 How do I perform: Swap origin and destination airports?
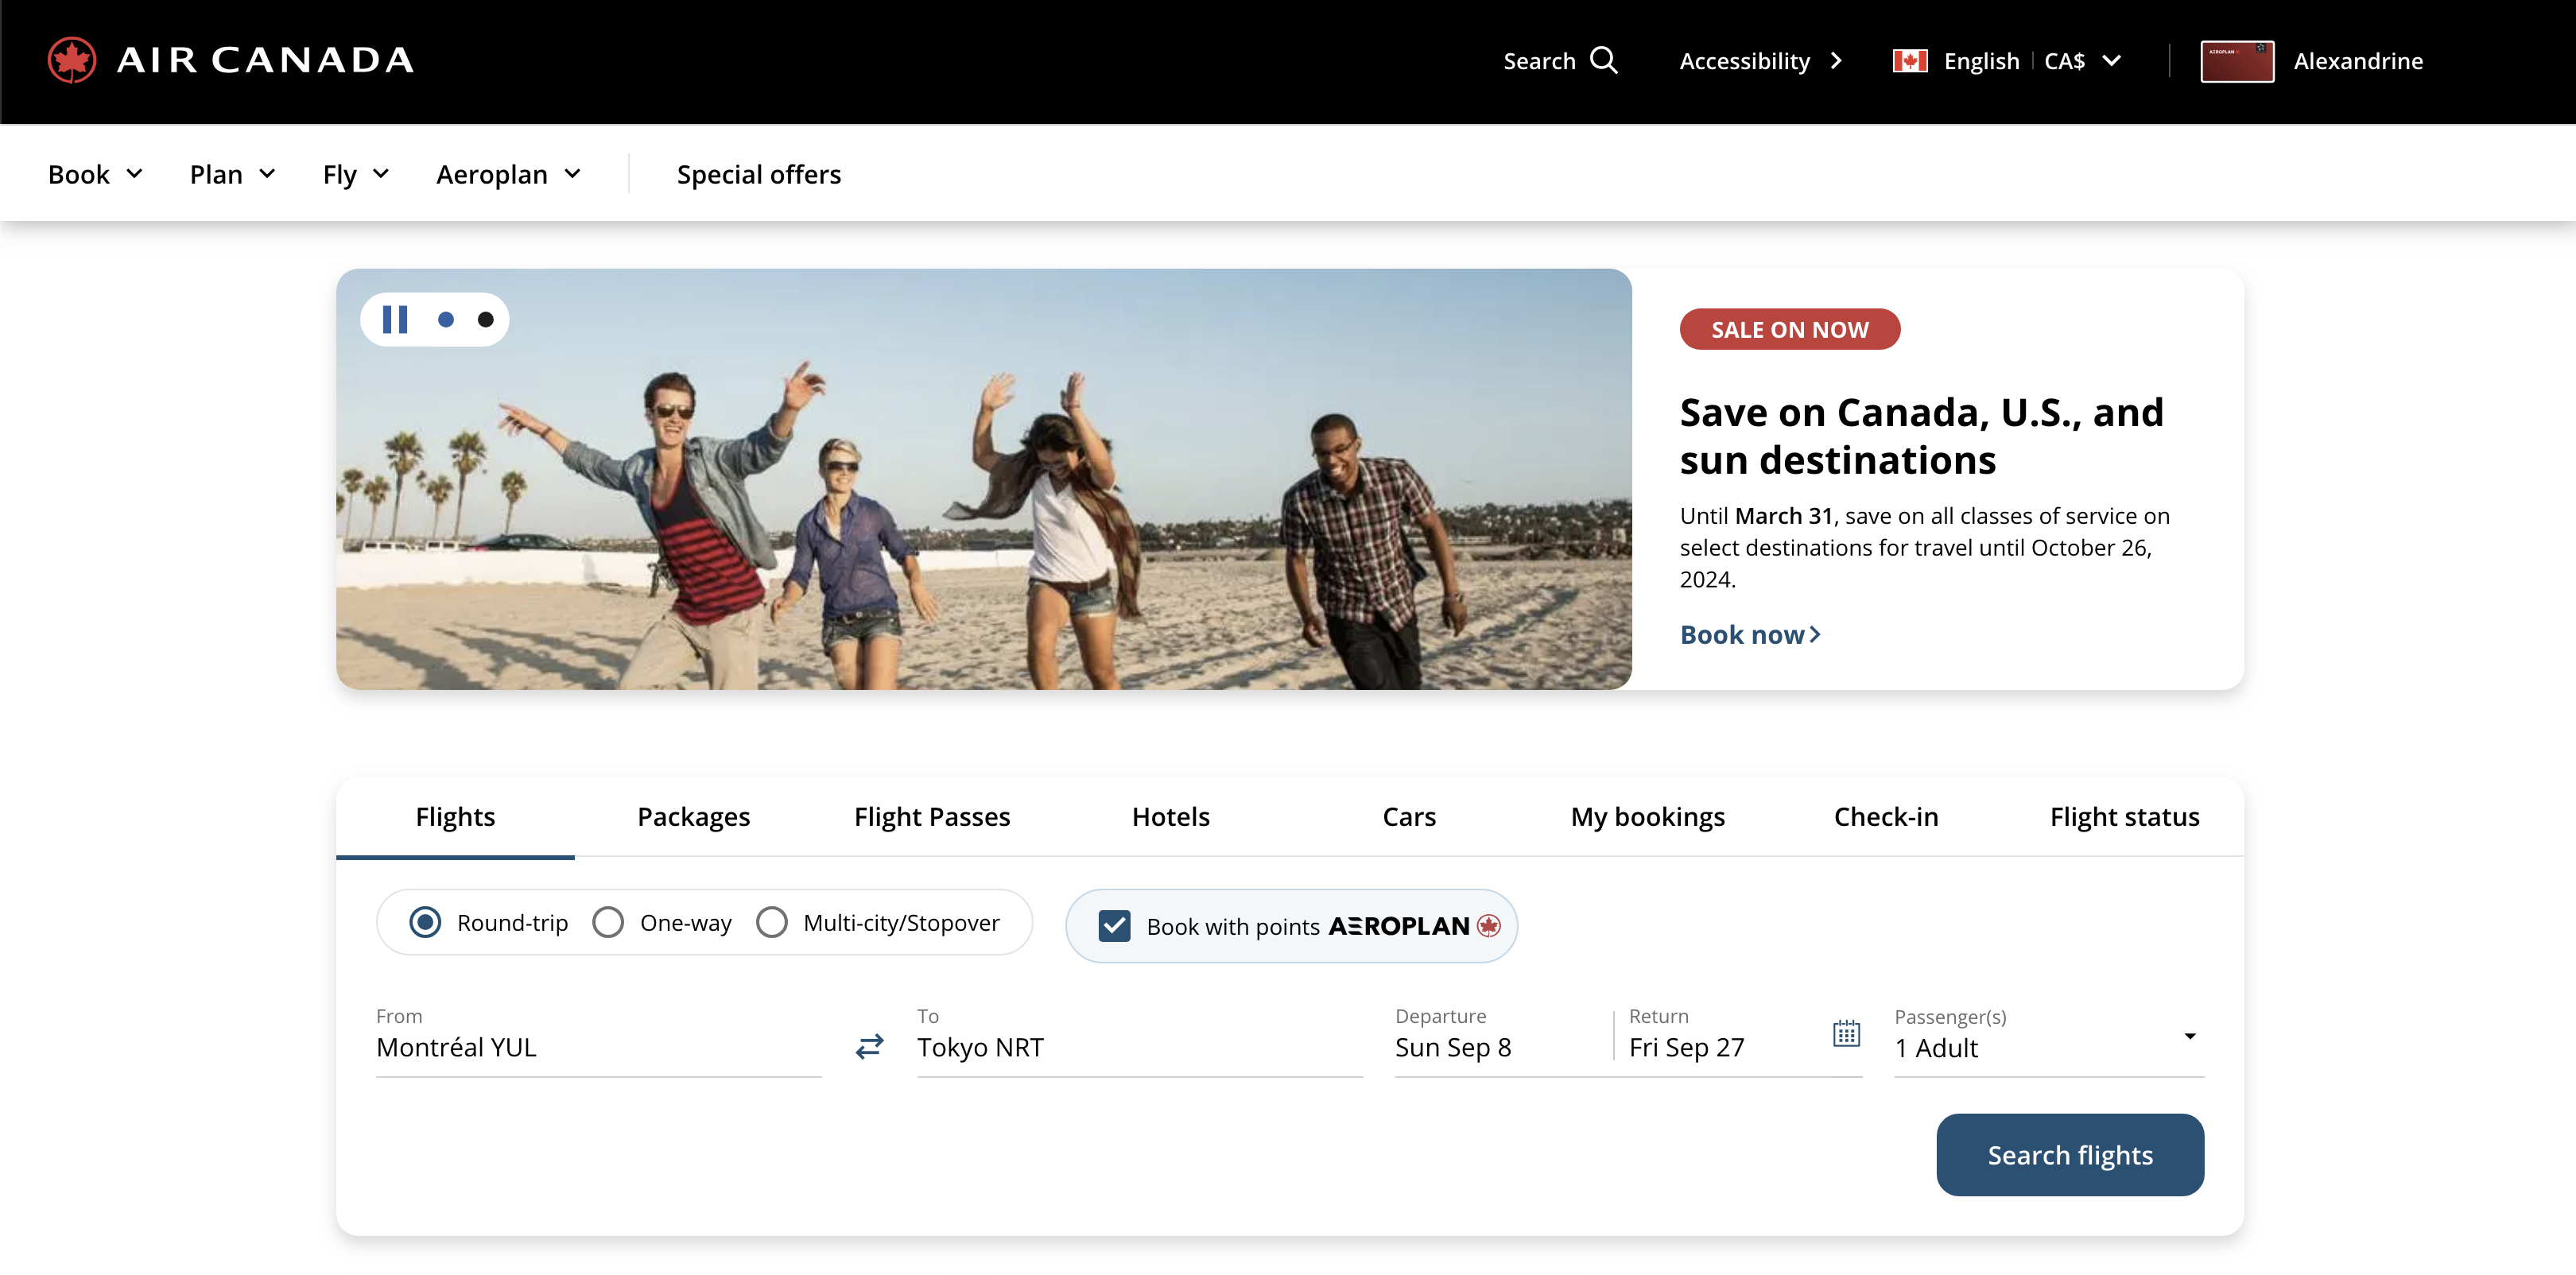tap(869, 1046)
